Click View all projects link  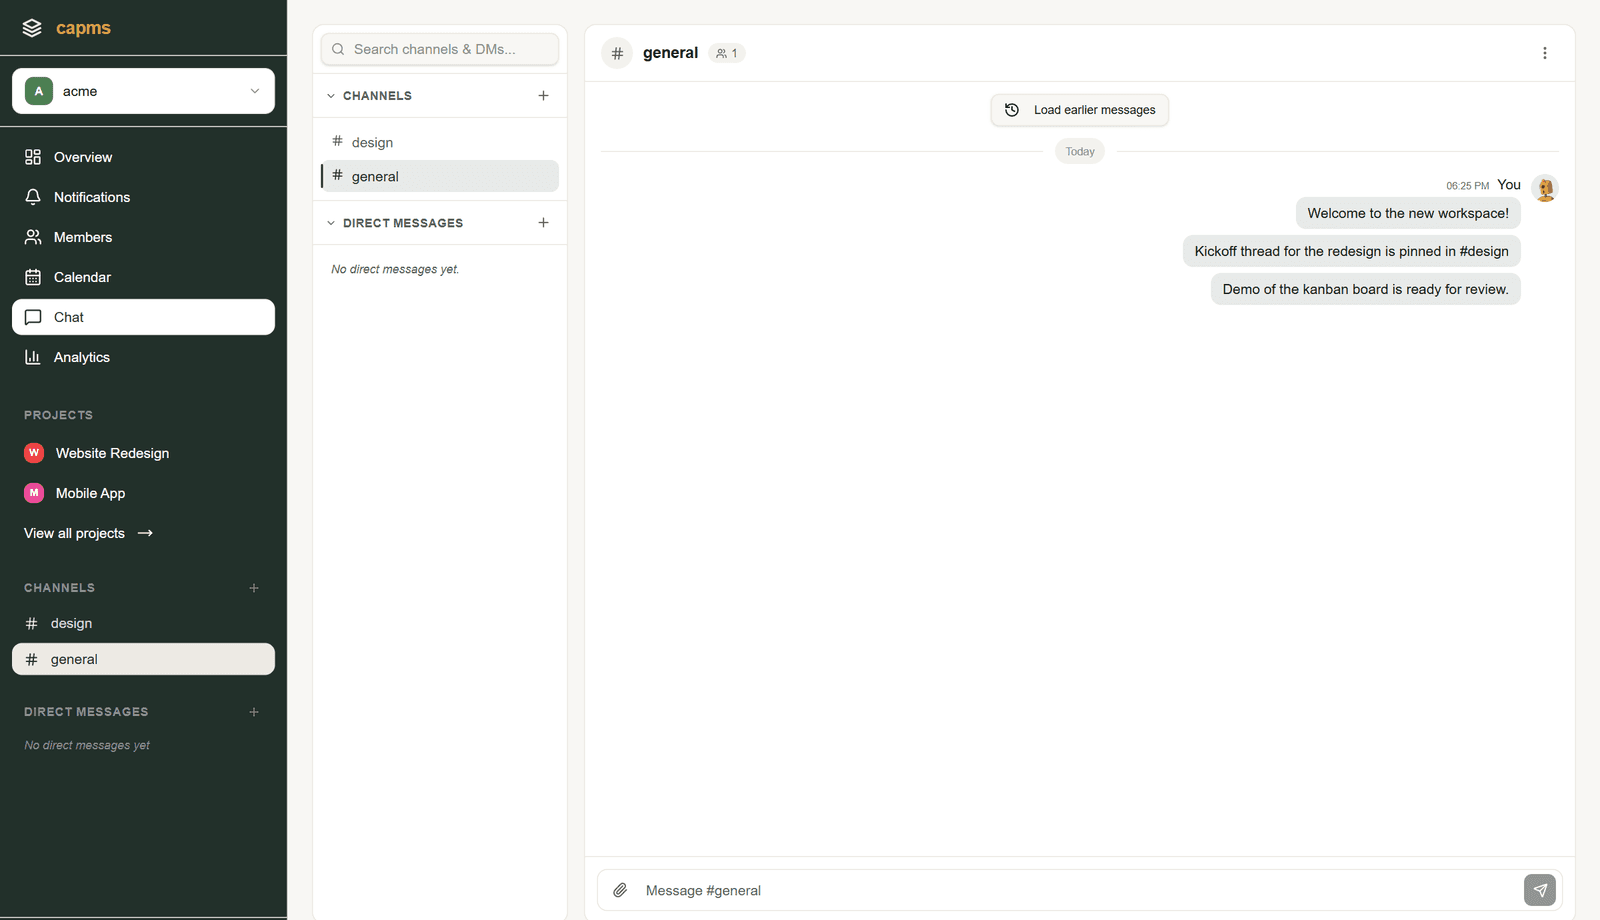(x=88, y=533)
